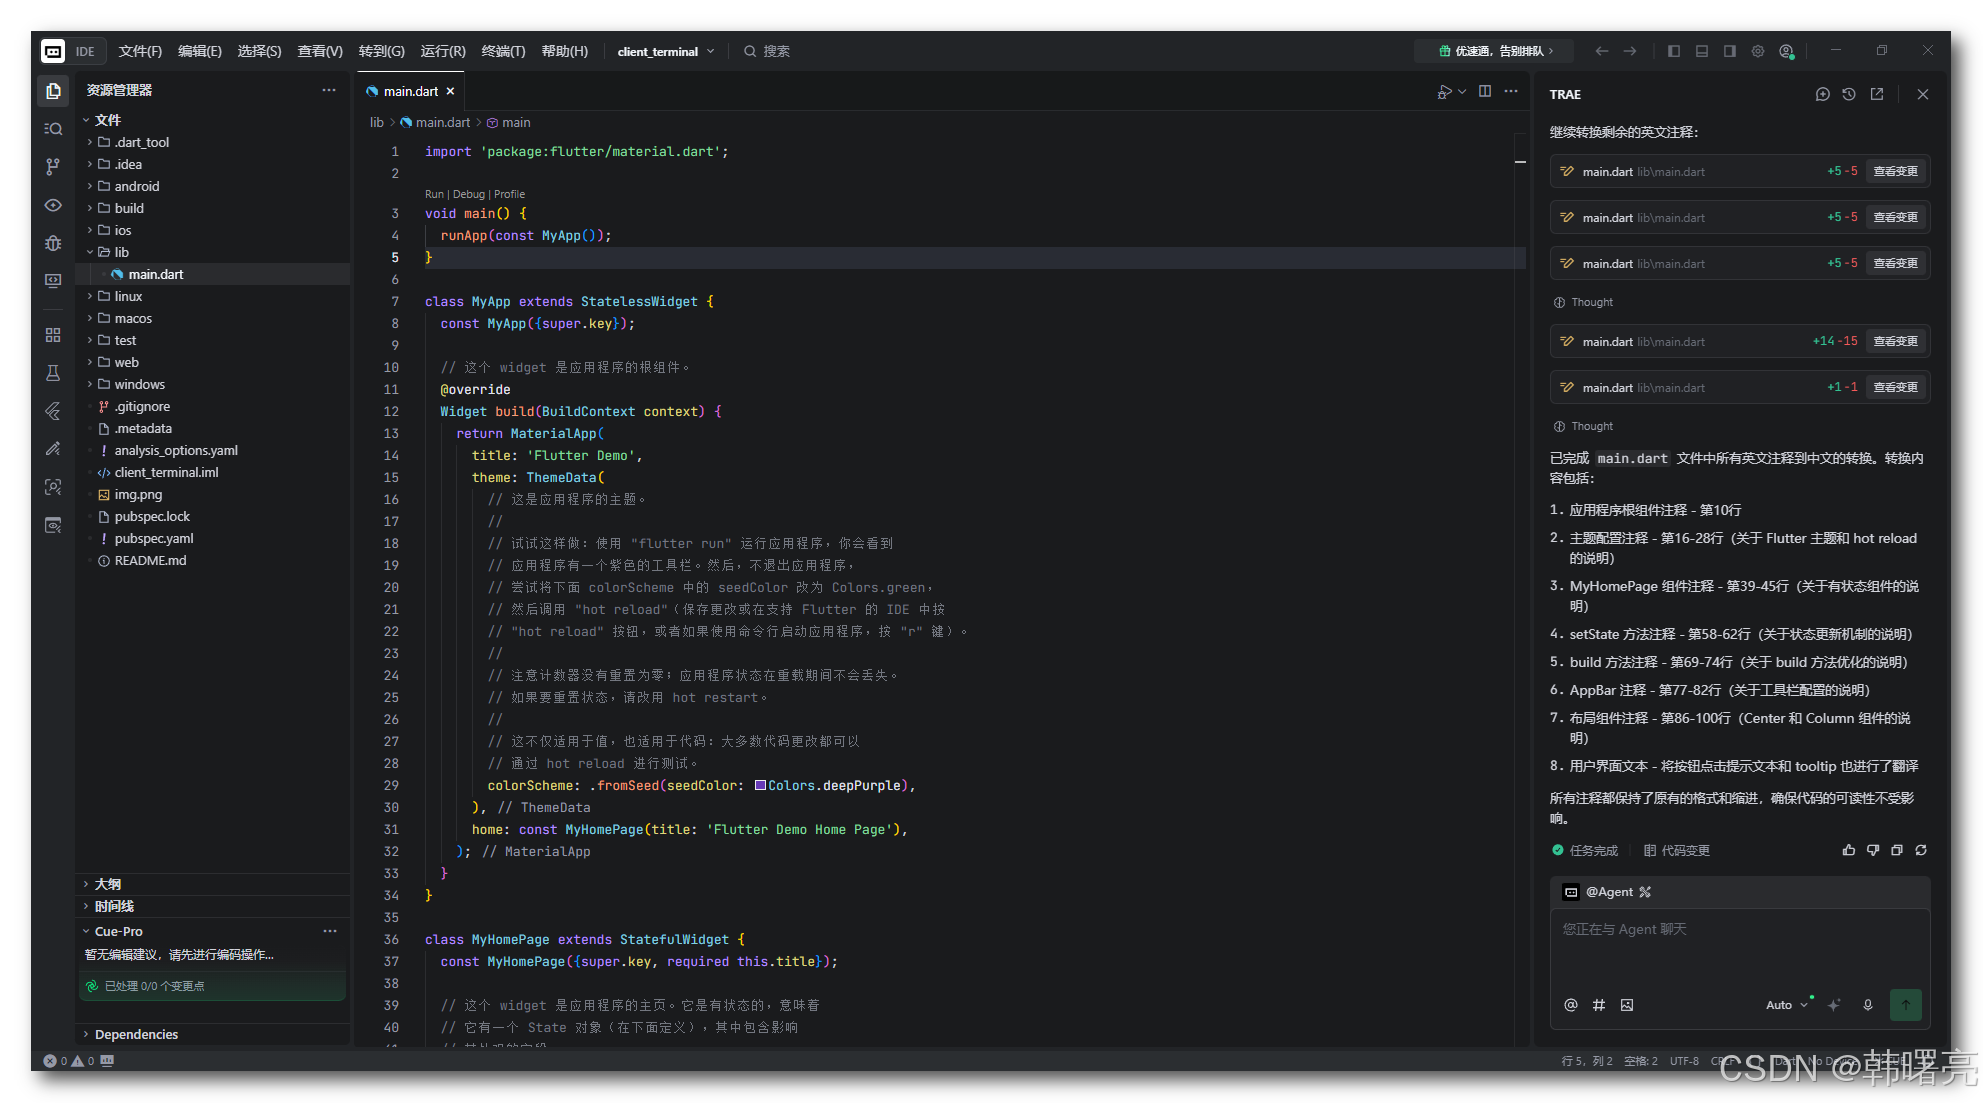Click the 优速通 promo button in title bar
This screenshot has height=1103, width=1983.
pos(1495,51)
